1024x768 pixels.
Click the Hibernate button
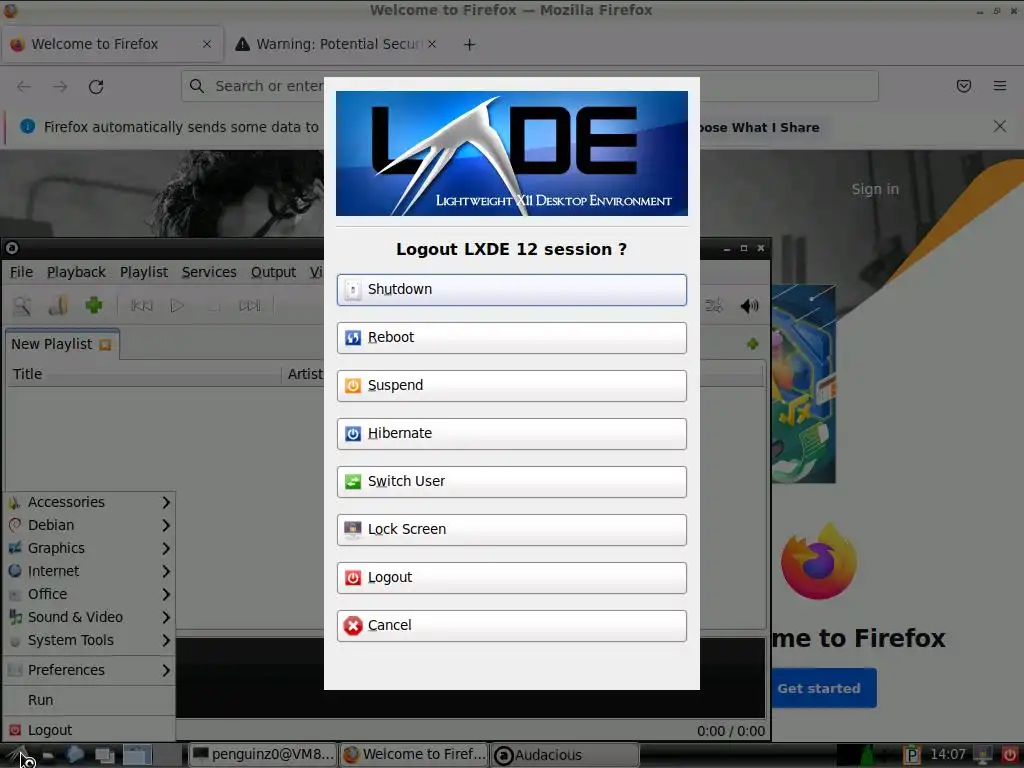(x=511, y=434)
